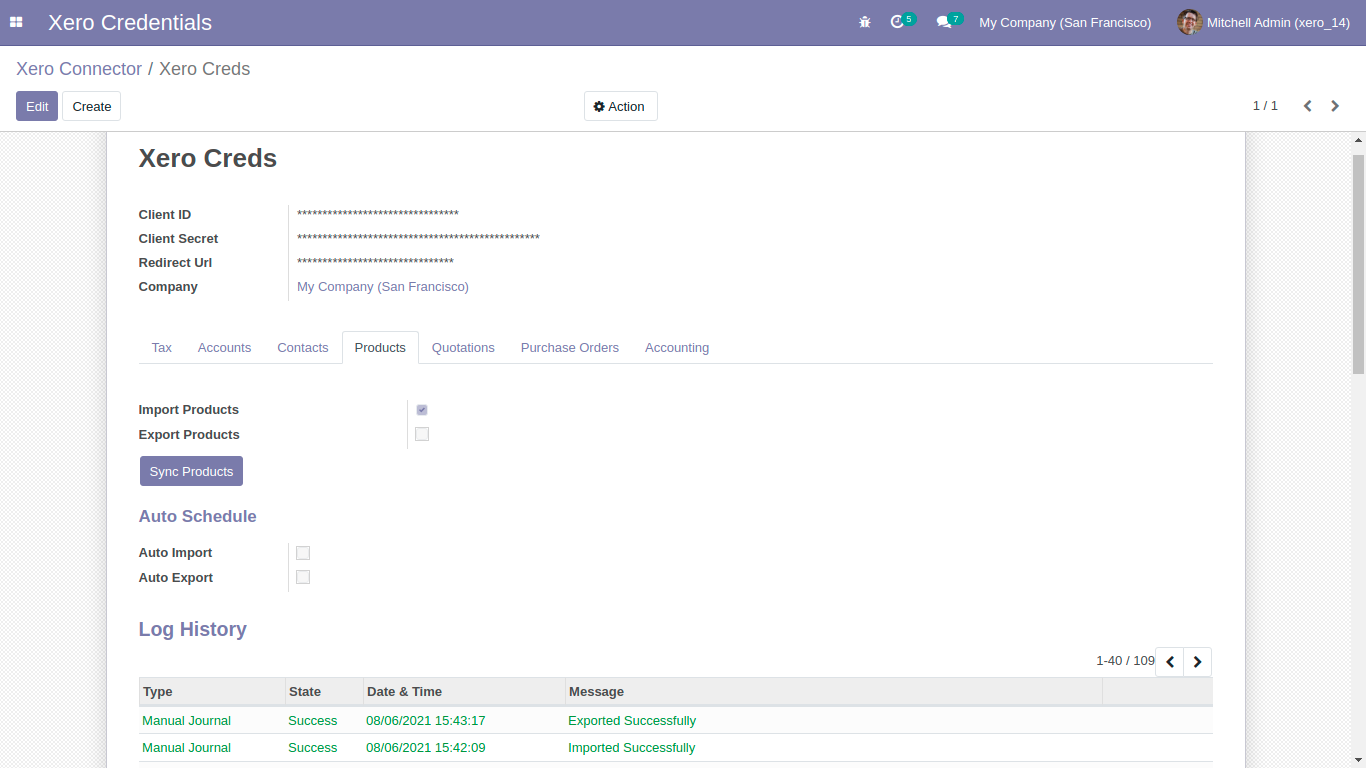
Task: Sort log by Date & Time header
Action: (x=464, y=691)
